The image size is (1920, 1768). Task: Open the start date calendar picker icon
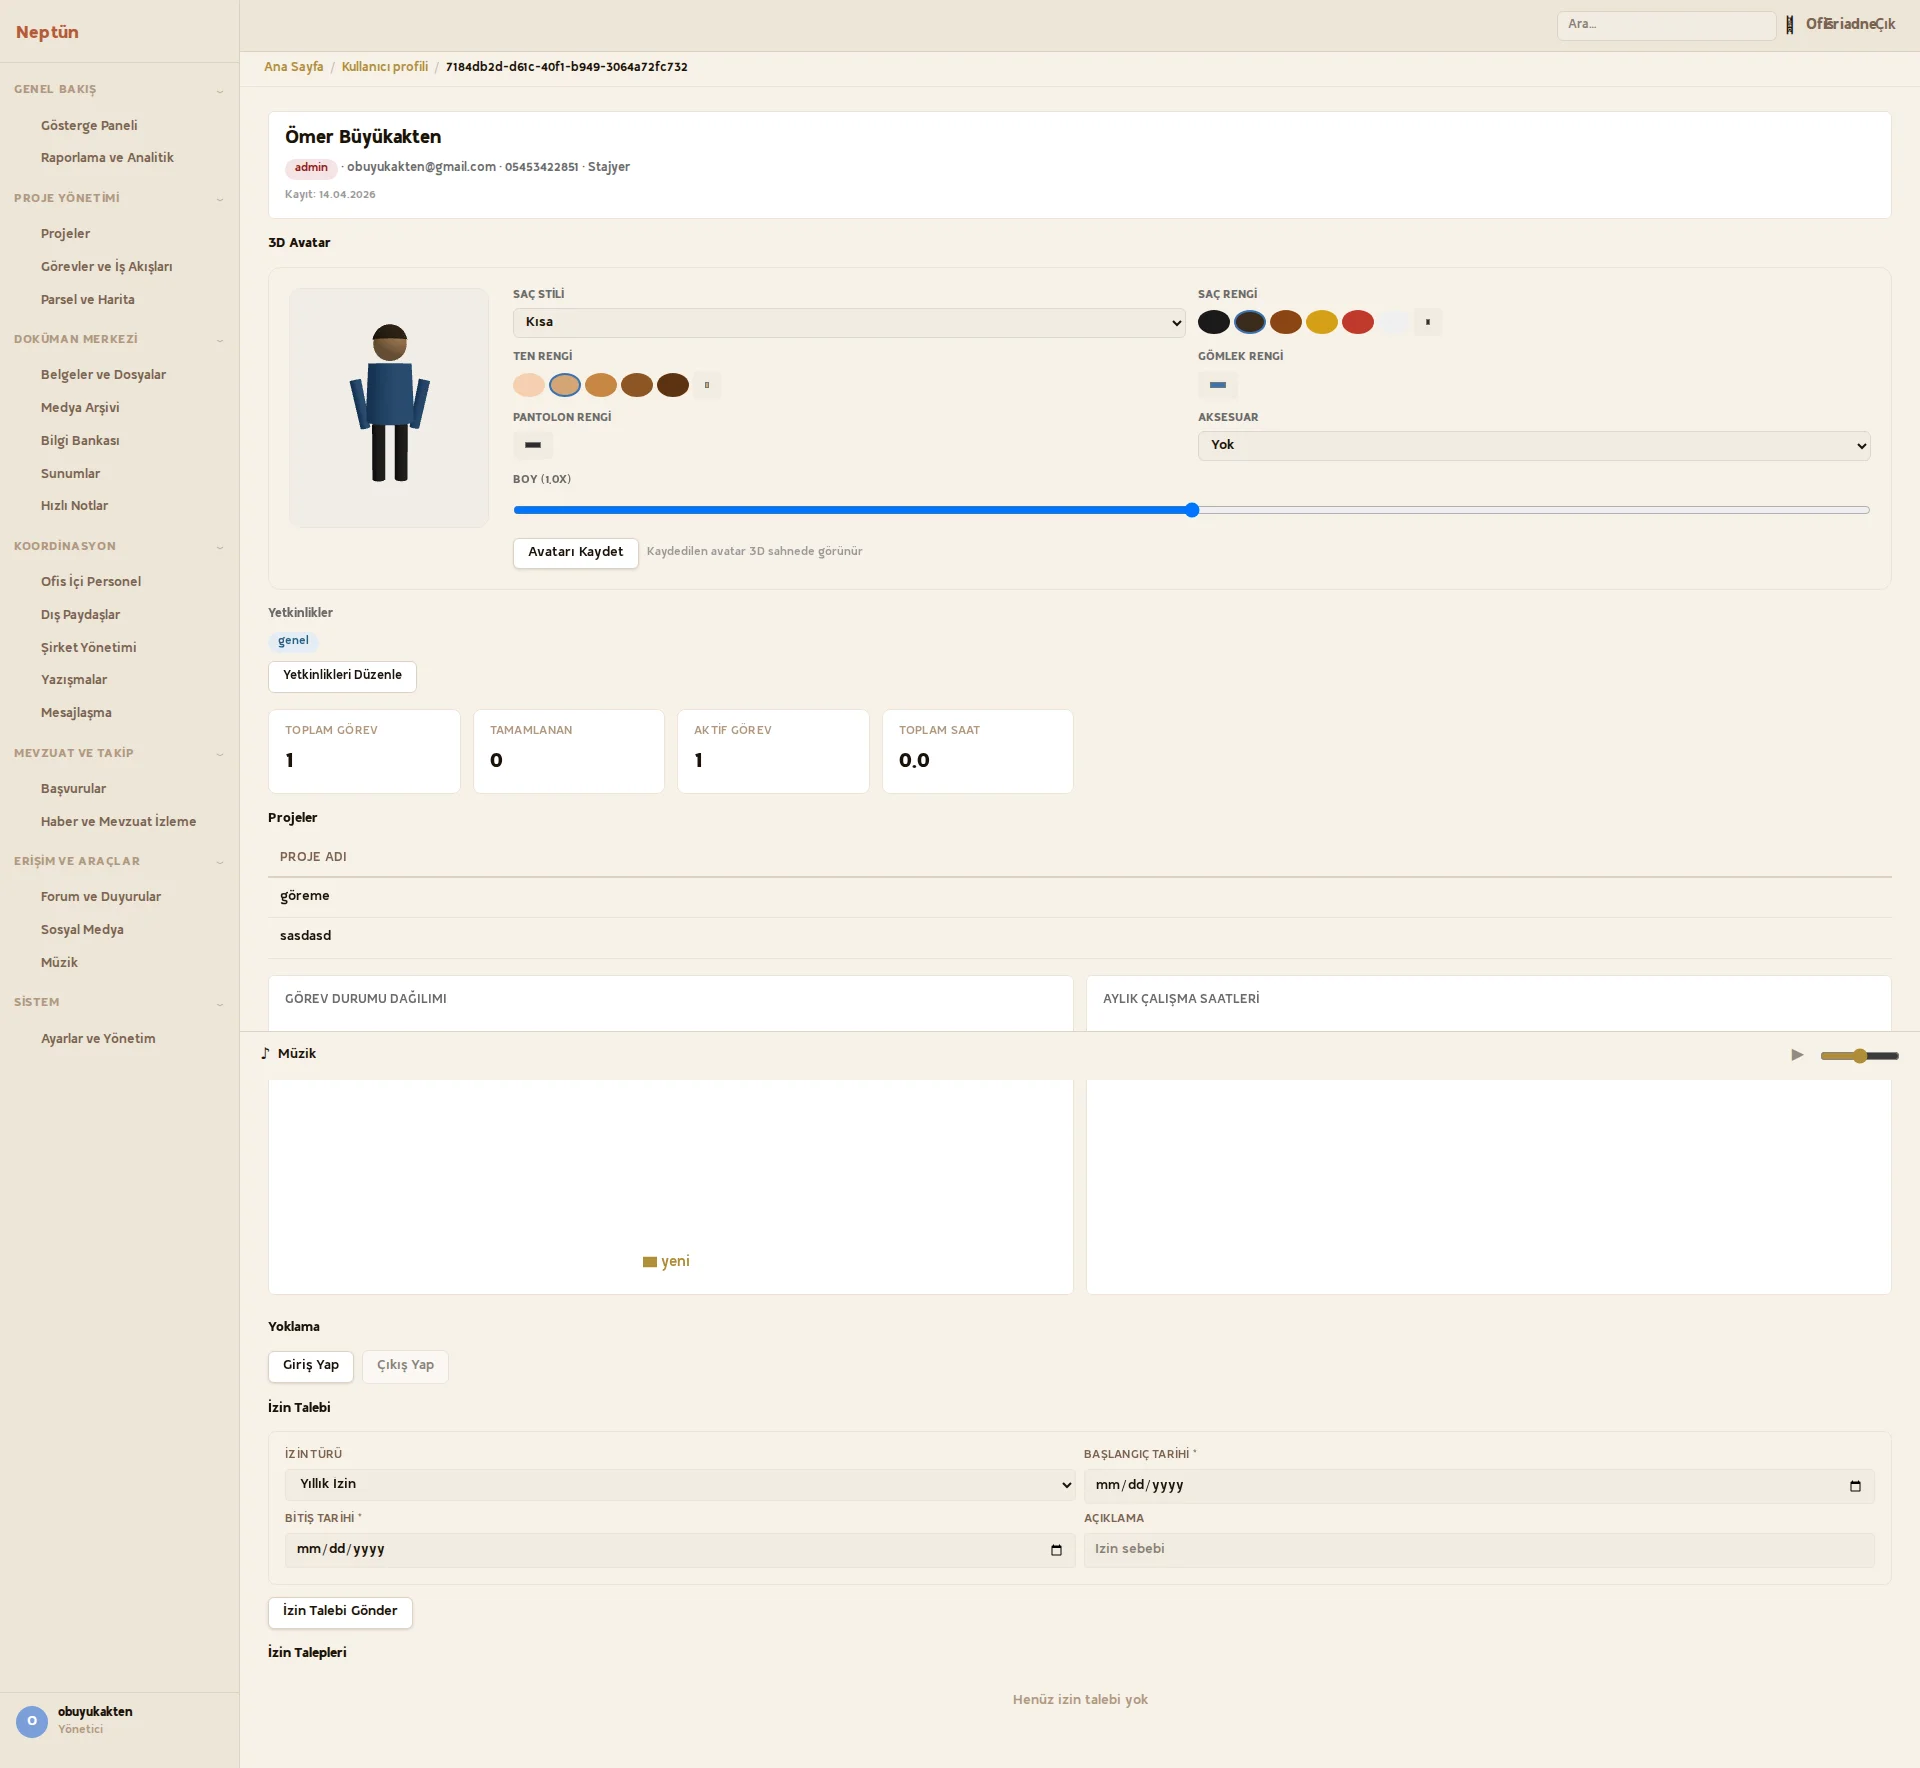point(1855,1486)
